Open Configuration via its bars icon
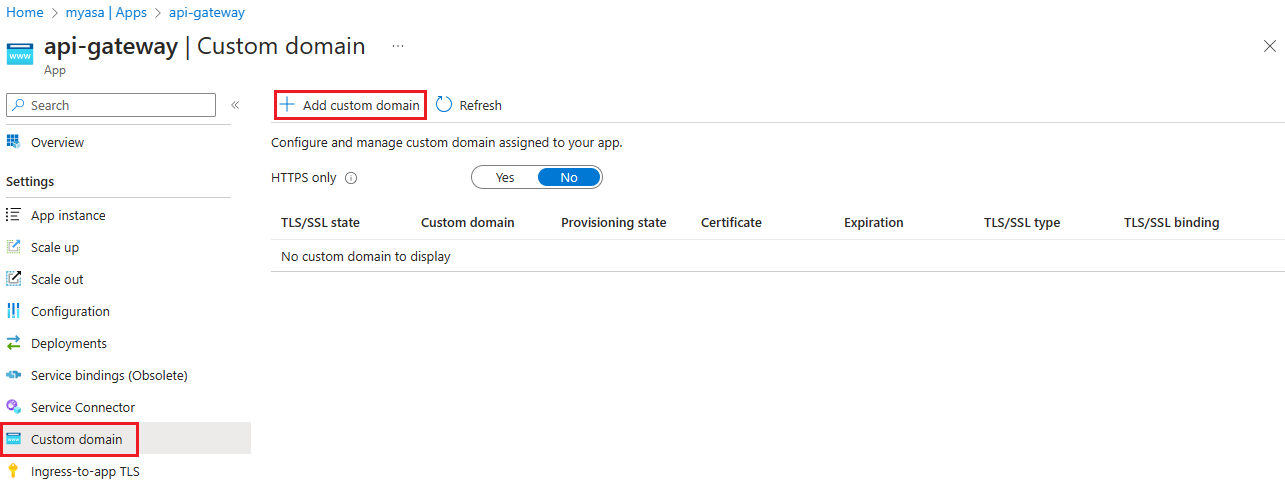Screen dimensions: 1285x490 [x=13, y=311]
